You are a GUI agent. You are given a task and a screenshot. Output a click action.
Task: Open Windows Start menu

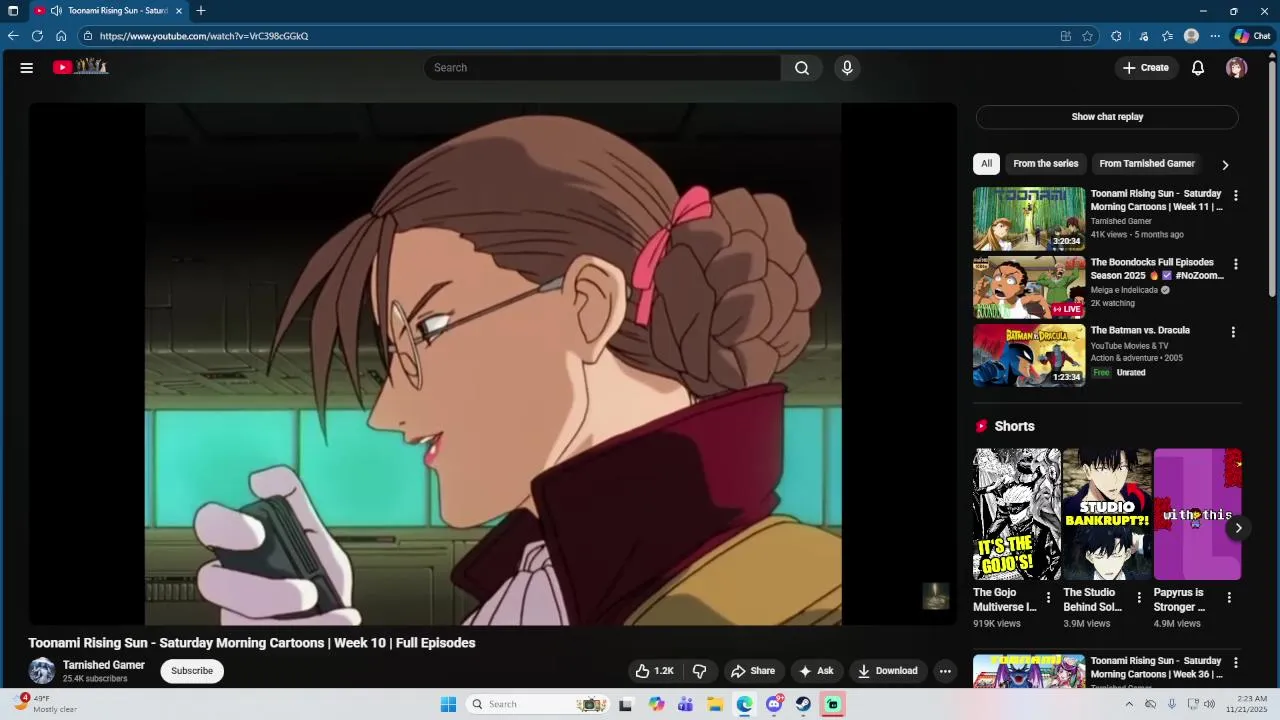coord(448,704)
